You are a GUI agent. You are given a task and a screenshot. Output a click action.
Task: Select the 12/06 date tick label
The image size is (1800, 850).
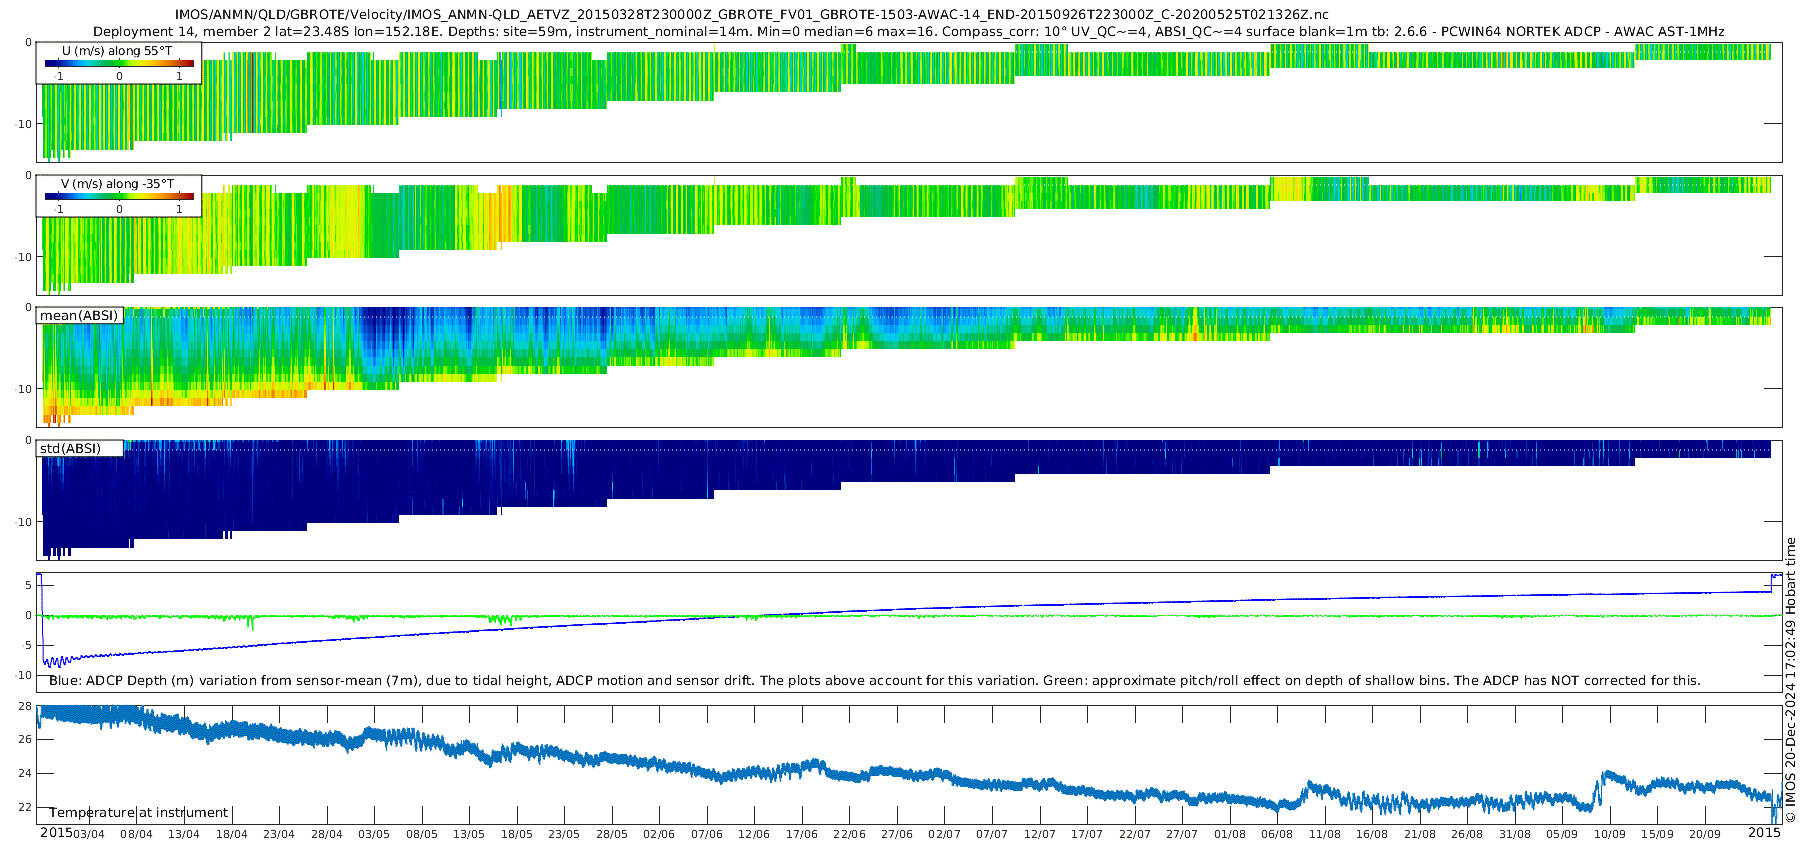pos(754,834)
